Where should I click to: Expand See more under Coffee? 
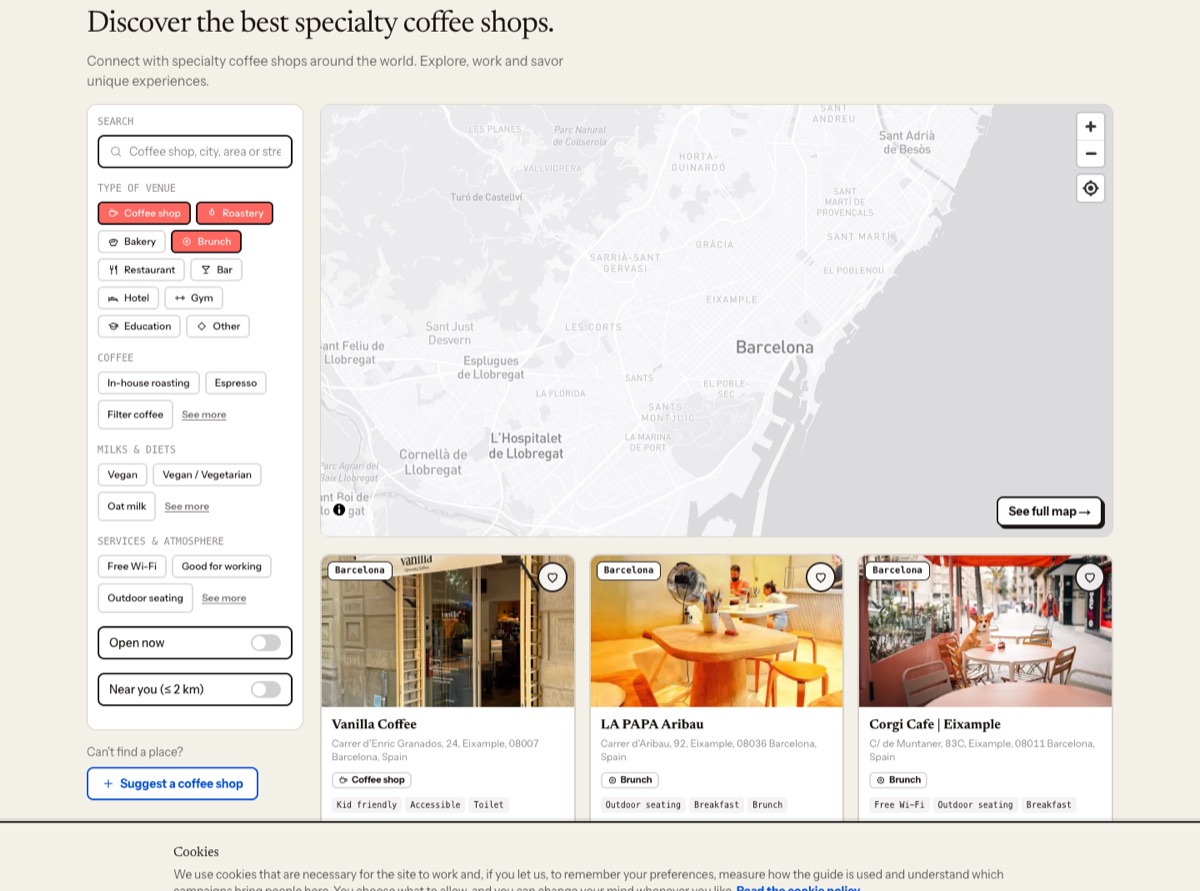[204, 415]
